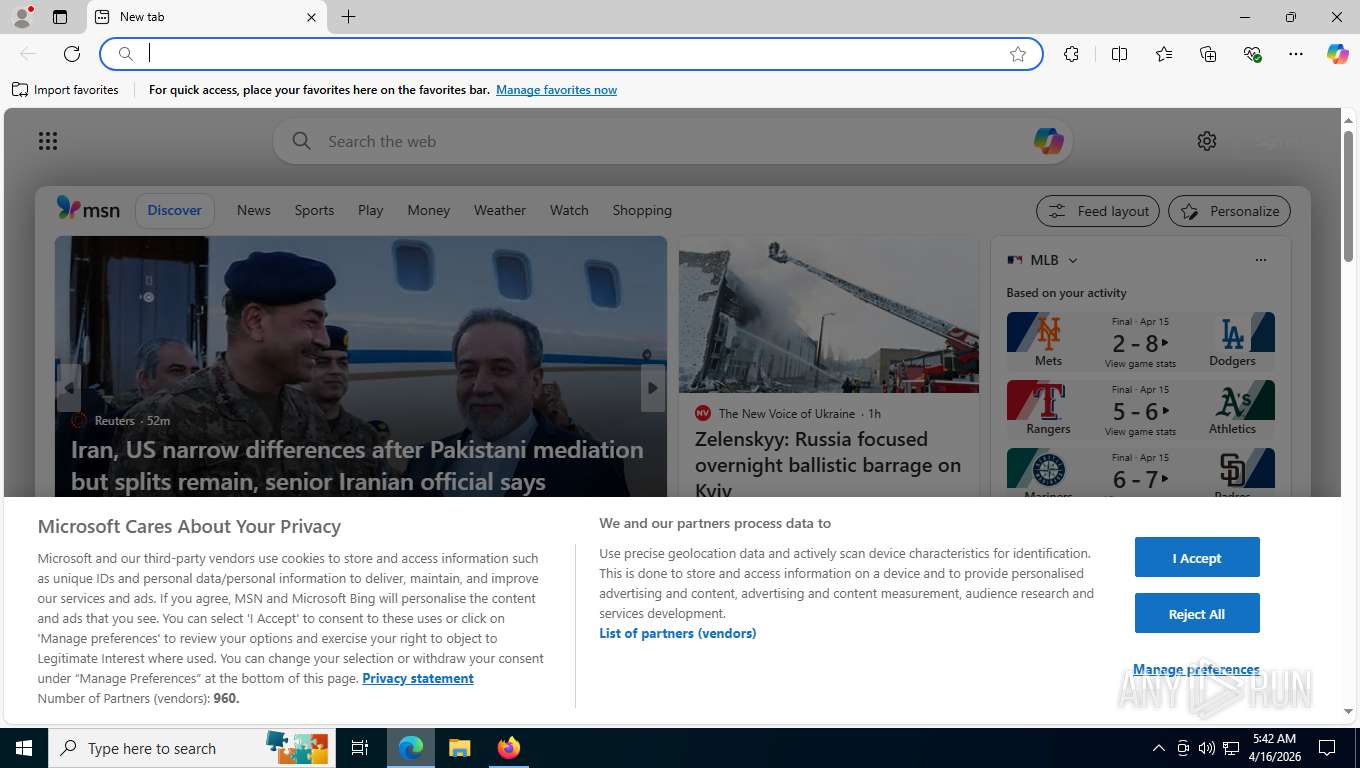1360x768 pixels.
Task: Launch Firefox from the taskbar
Action: 509,748
